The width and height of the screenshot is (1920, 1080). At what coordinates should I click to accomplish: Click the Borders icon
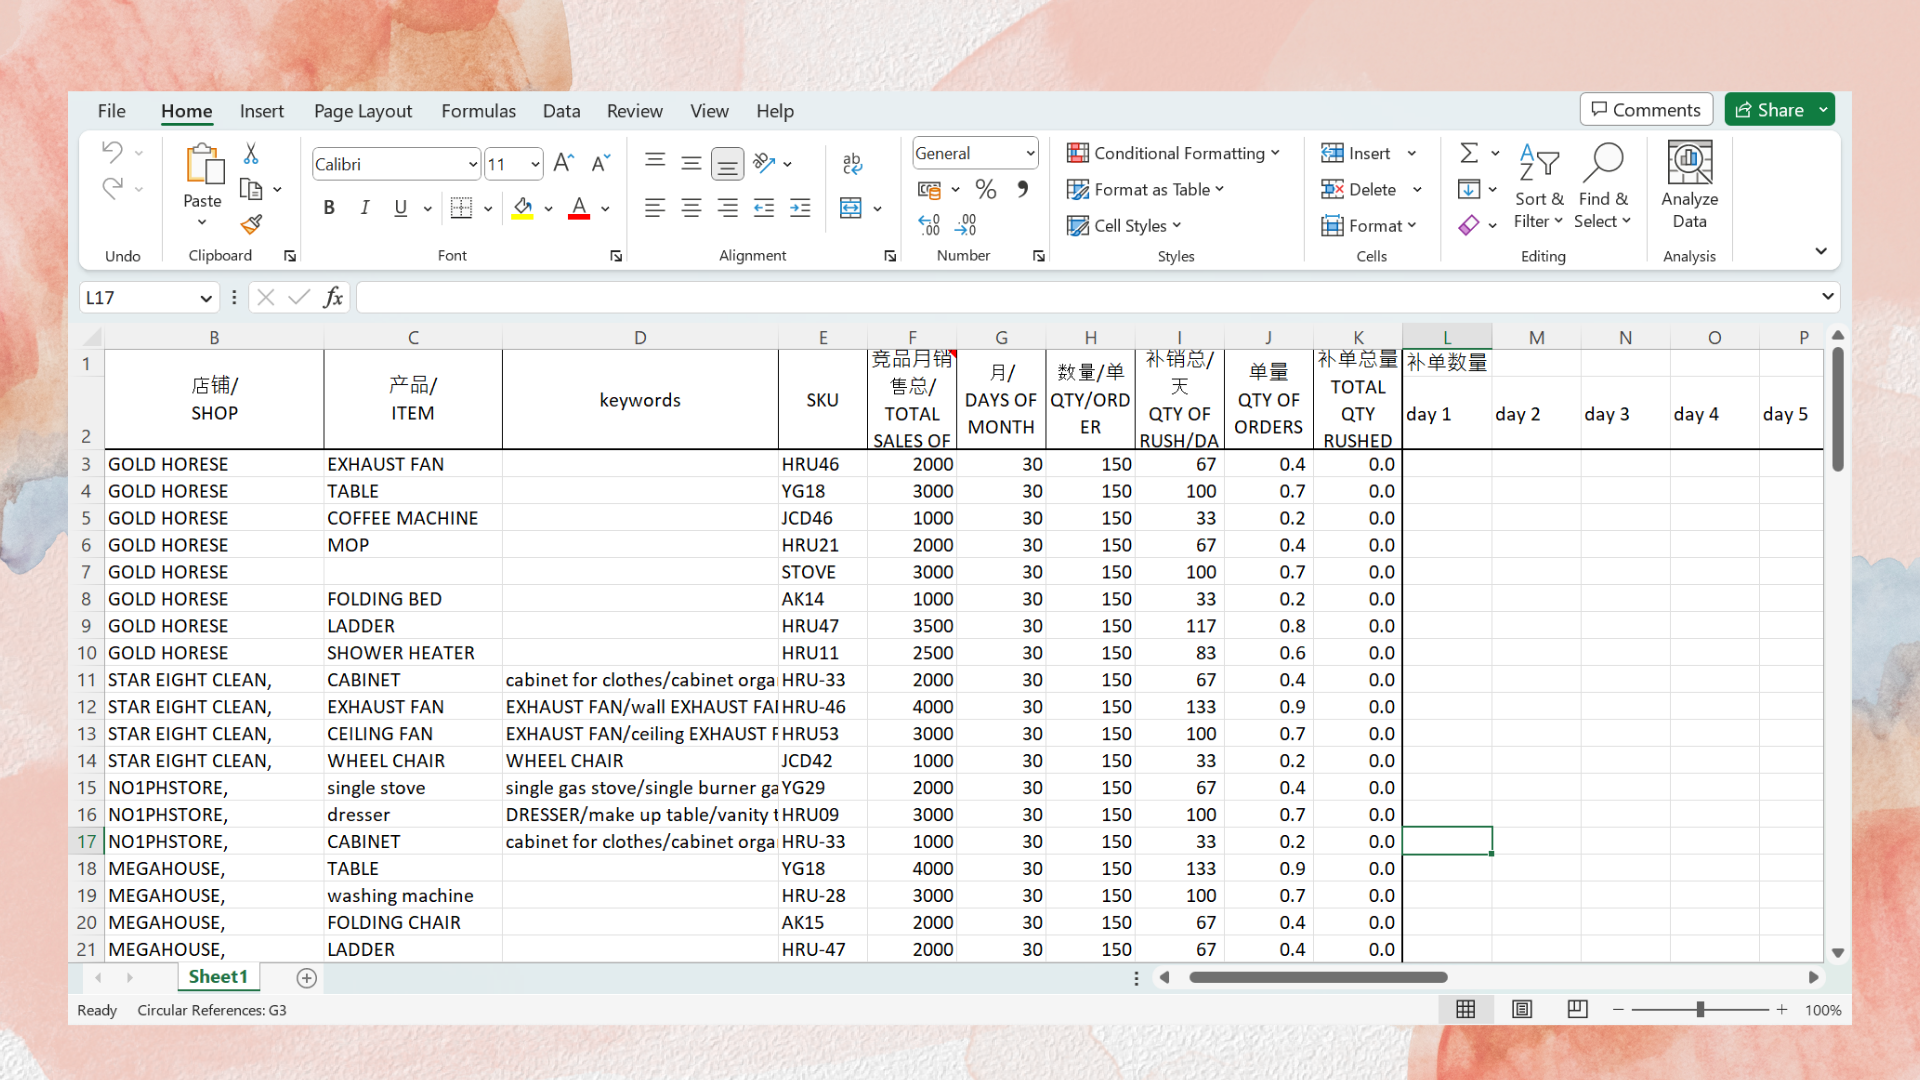(461, 208)
